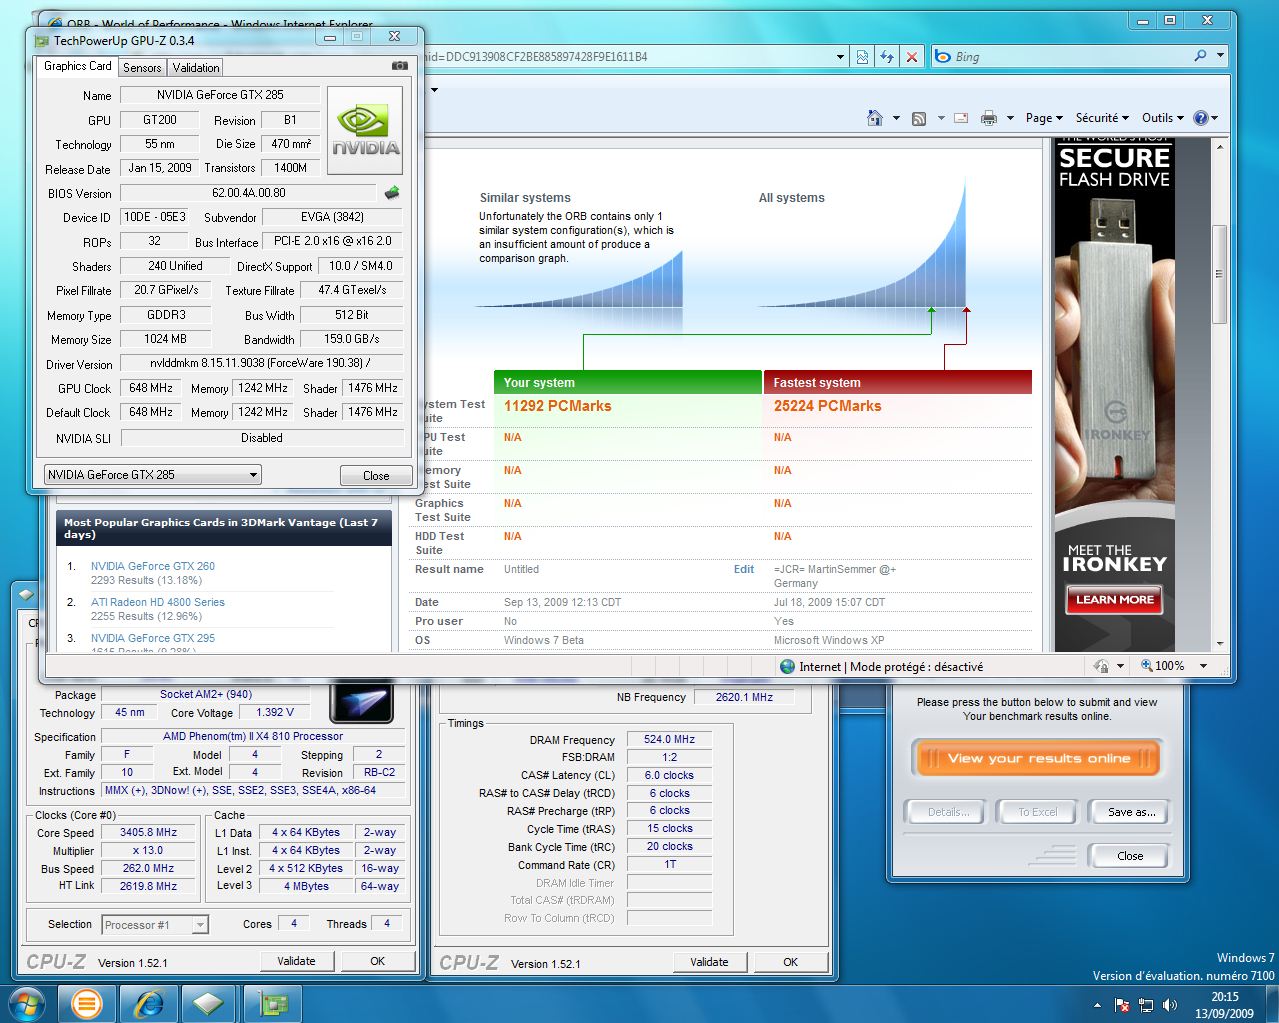Click the Close button in the benchmark dialog
Screen dimensions: 1279x1023
pyautogui.click(x=1130, y=856)
